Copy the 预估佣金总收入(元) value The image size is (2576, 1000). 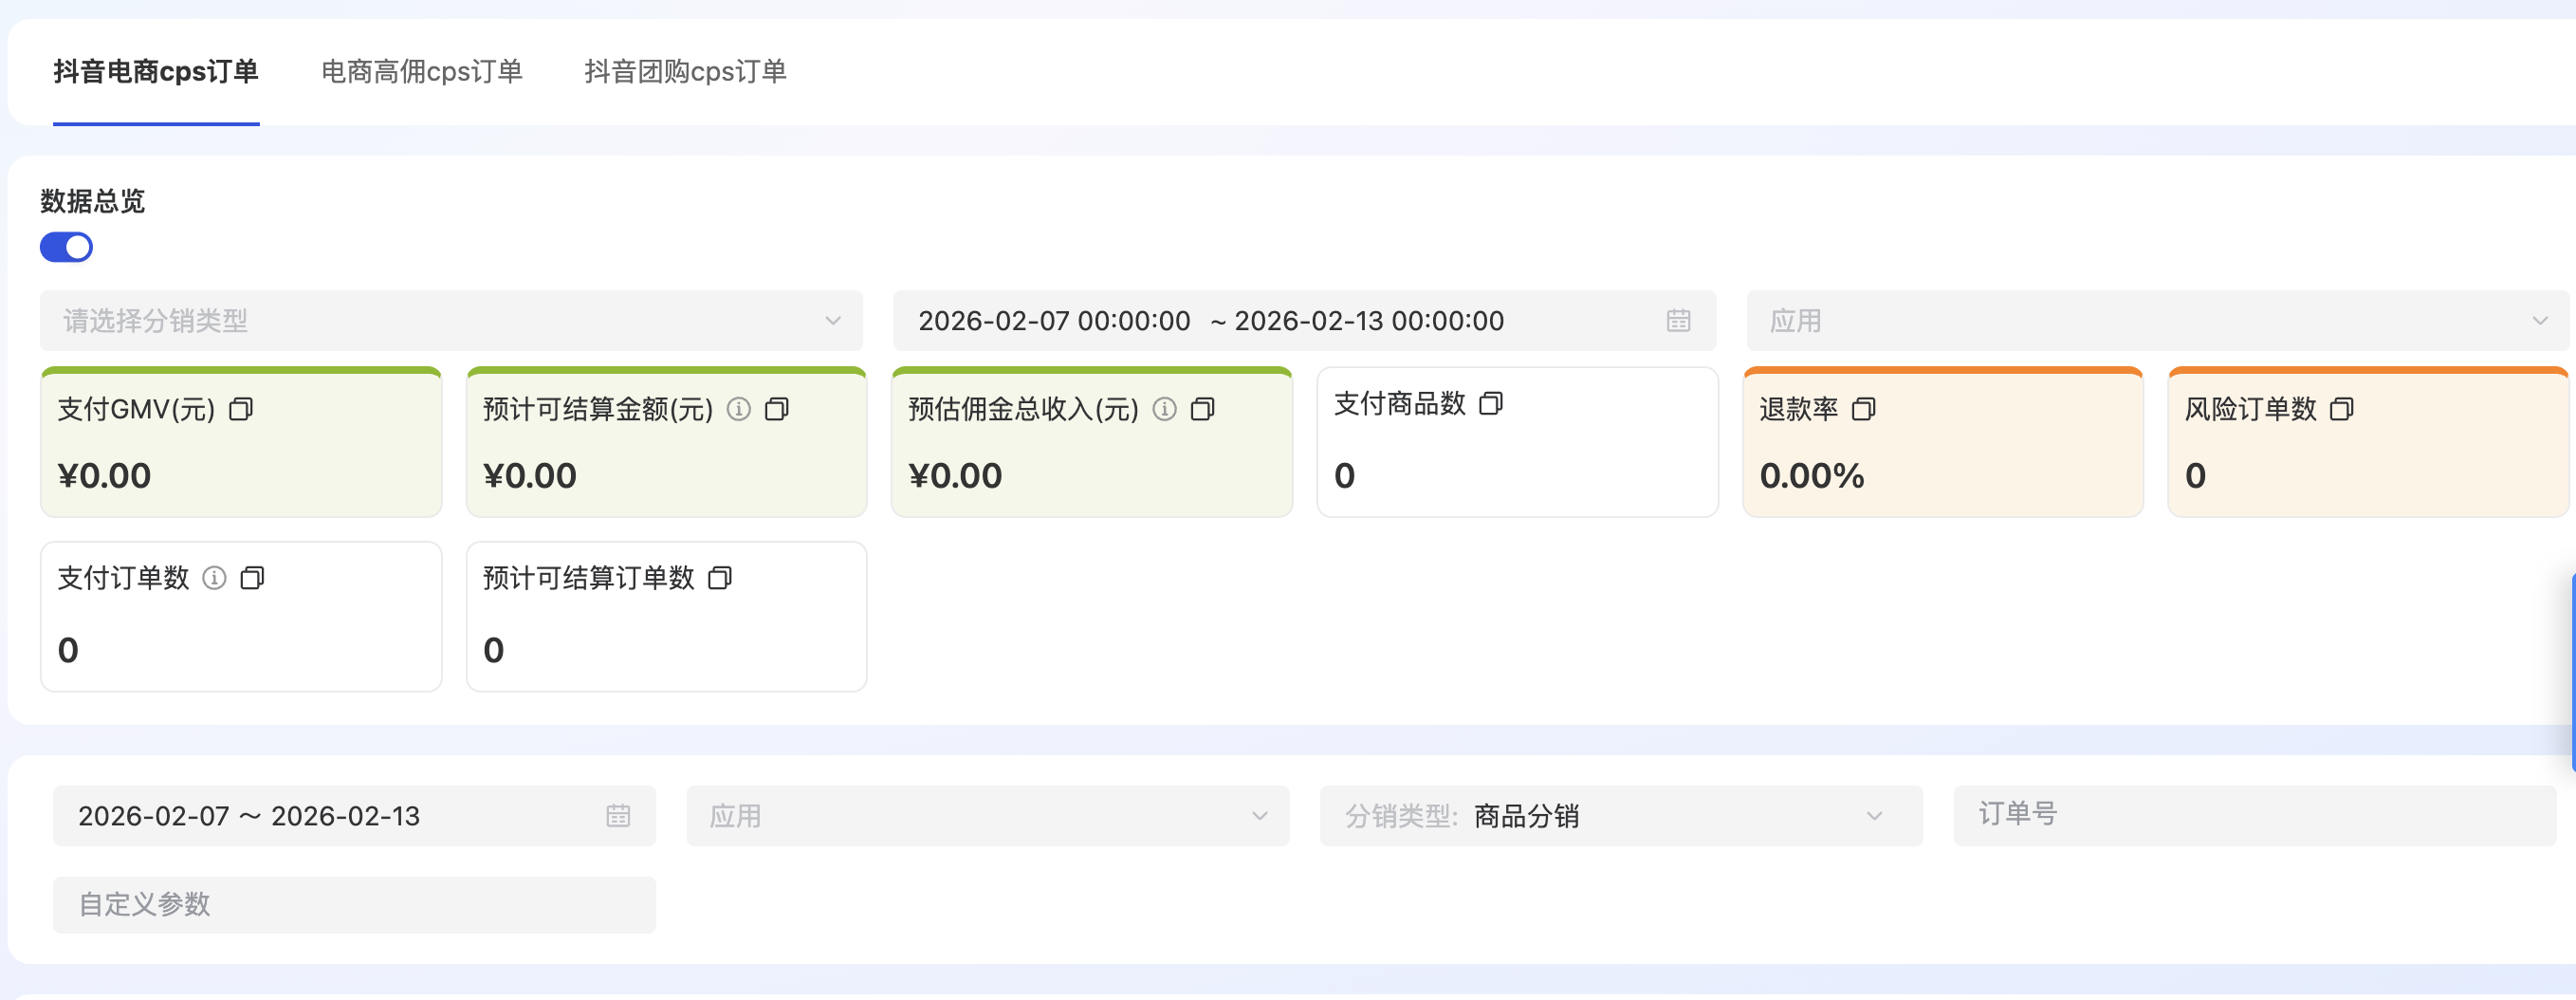point(1202,409)
